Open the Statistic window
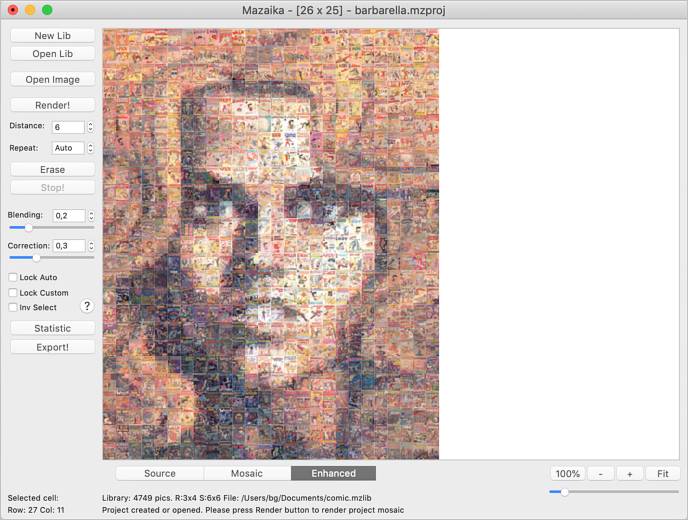 [x=52, y=328]
